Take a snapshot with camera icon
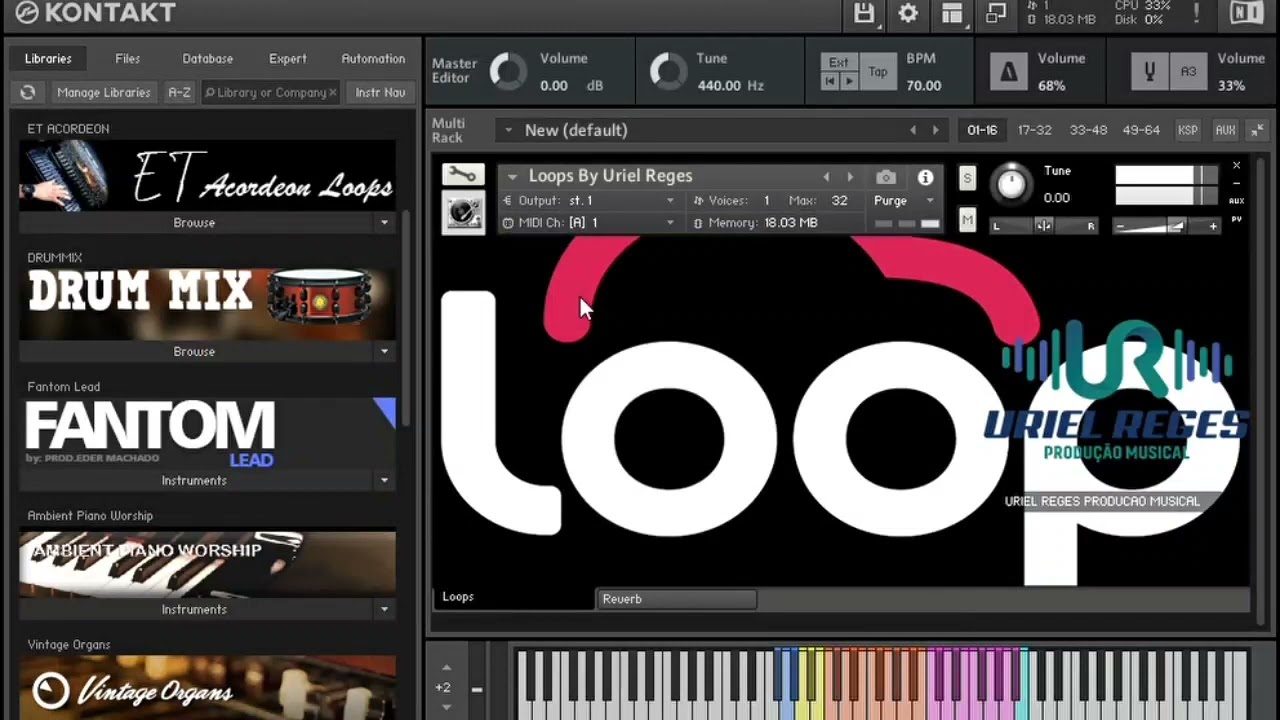The height and width of the screenshot is (720, 1280). 886,177
